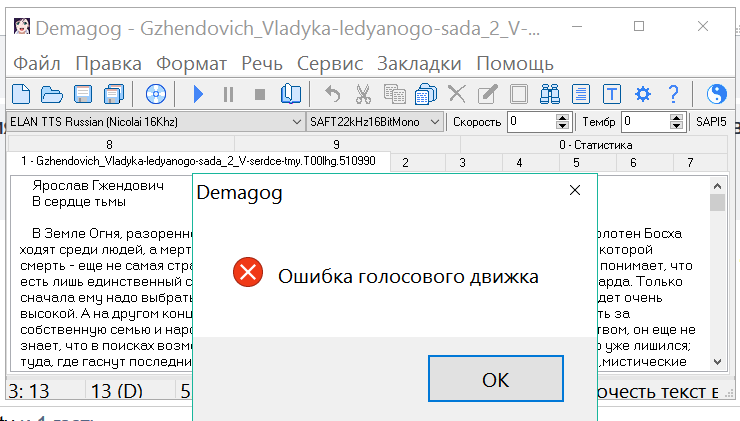Expand the SAFT22kHz16BitMono format dropdown
This screenshot has height=421, width=740.
tap(435, 122)
